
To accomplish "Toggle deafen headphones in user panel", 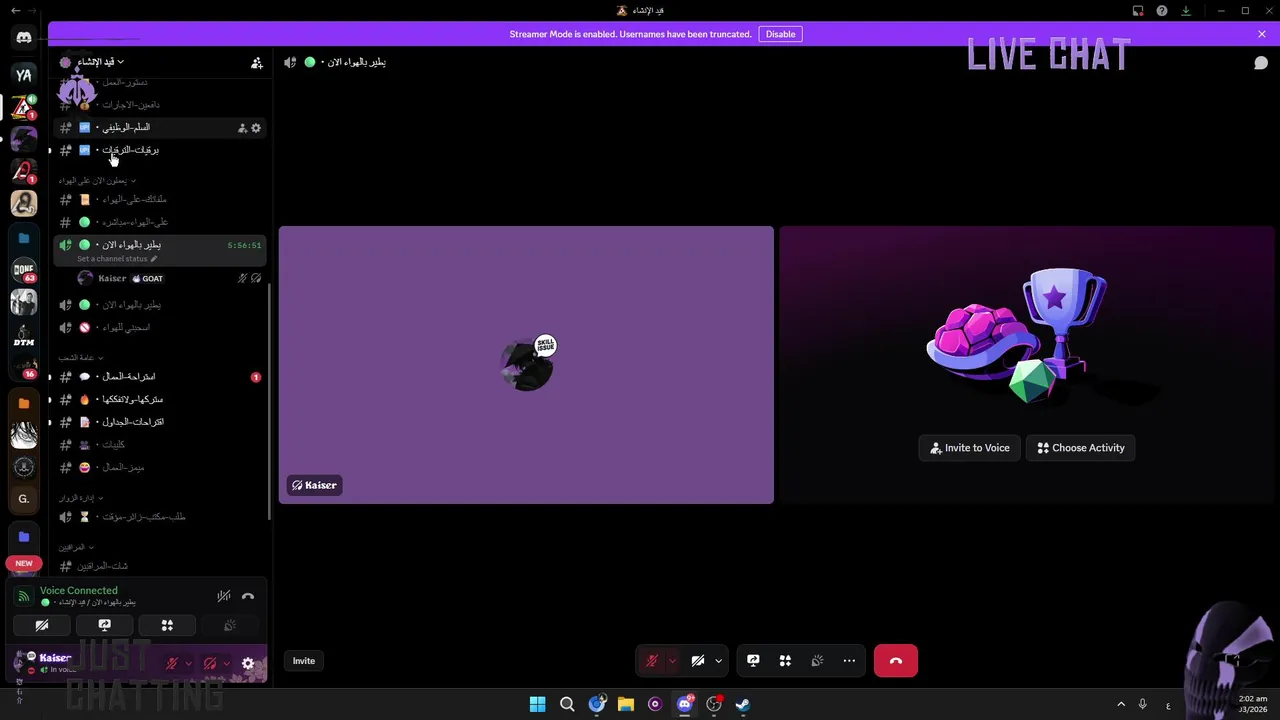I will [x=210, y=663].
